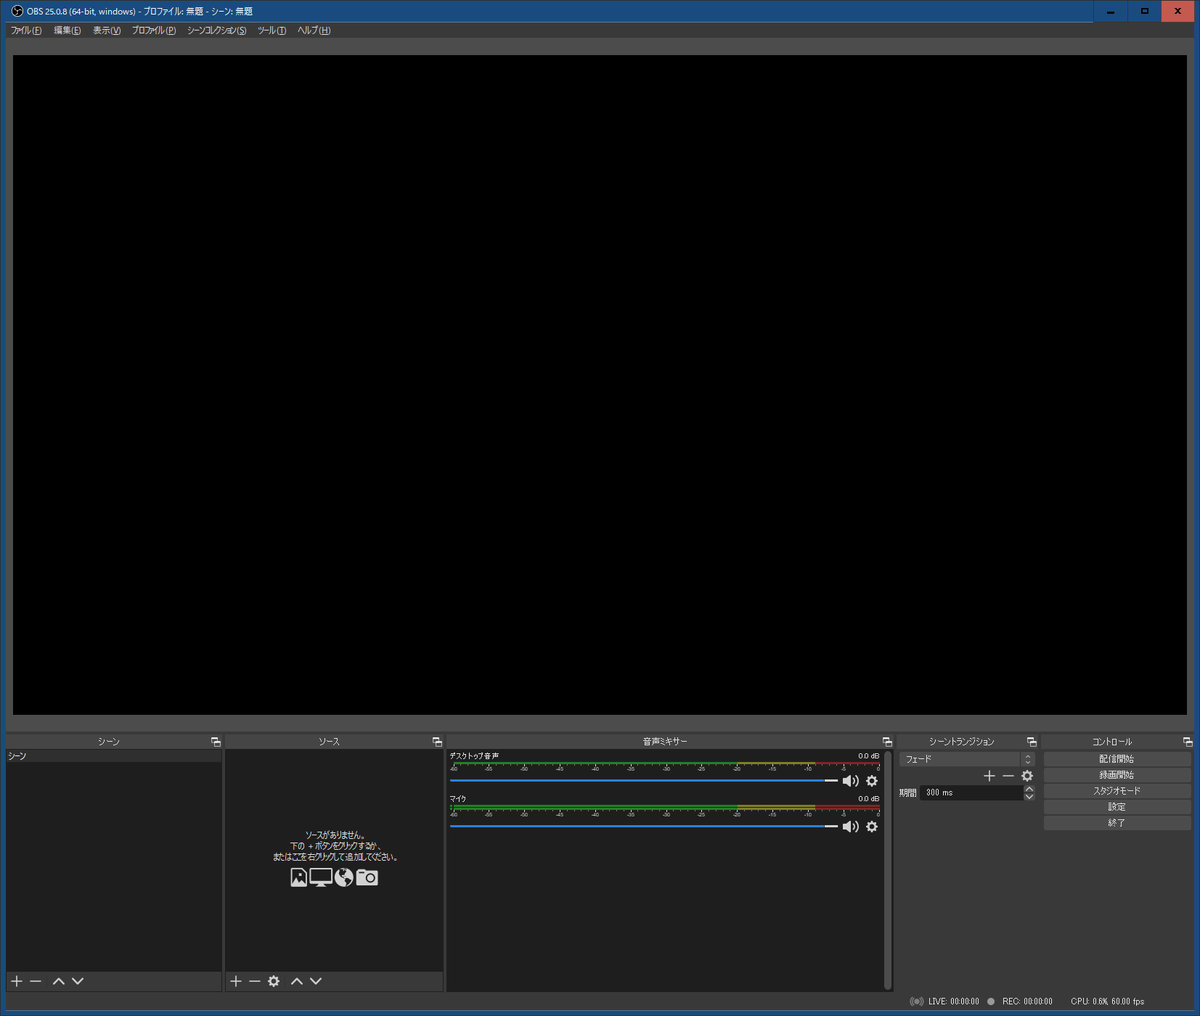Open 設定 from the controls

pos(1117,807)
